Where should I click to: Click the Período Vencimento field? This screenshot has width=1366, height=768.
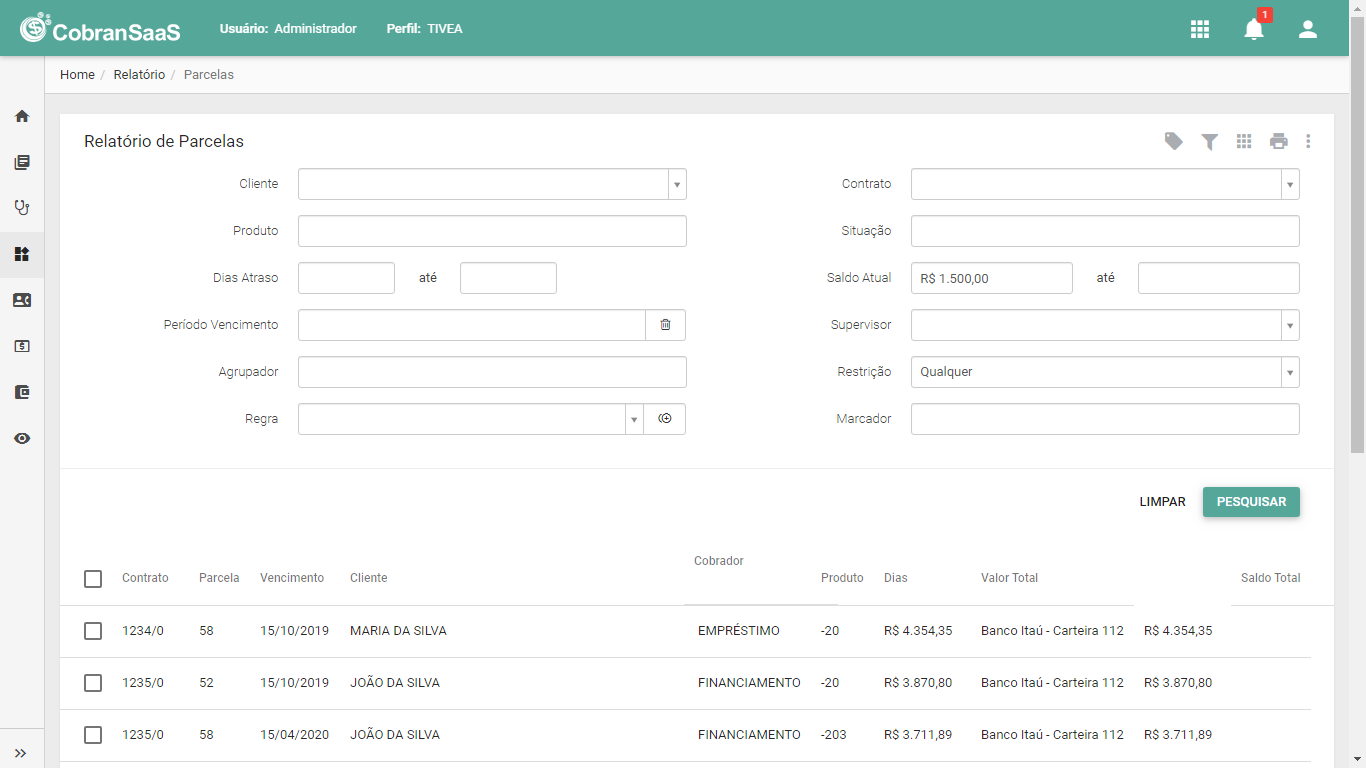472,325
